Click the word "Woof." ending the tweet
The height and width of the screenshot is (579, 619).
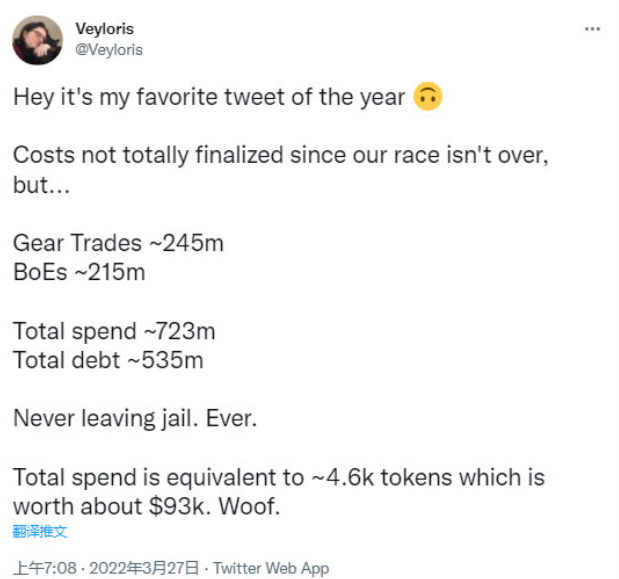pyautogui.click(x=249, y=506)
